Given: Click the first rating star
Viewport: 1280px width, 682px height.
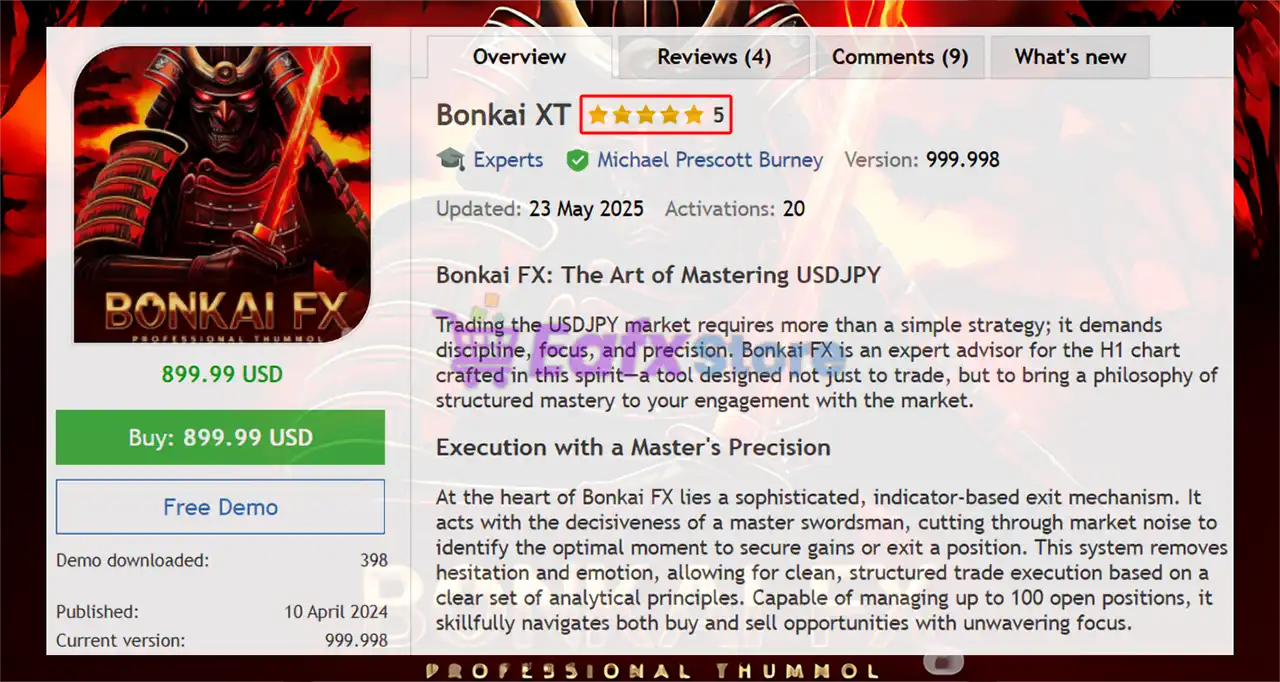Looking at the screenshot, I should pos(598,115).
